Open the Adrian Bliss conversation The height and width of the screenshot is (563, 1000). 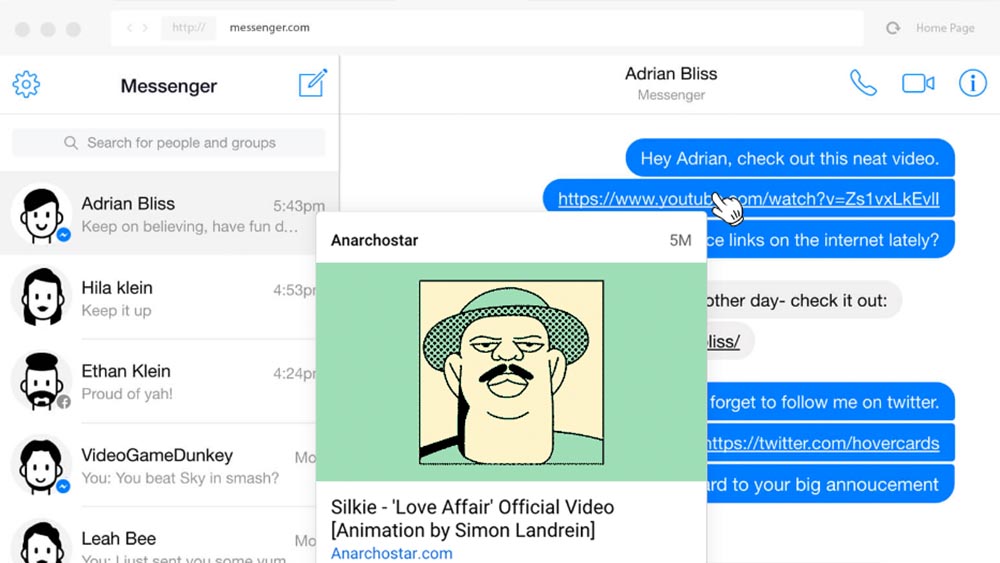click(x=180, y=214)
